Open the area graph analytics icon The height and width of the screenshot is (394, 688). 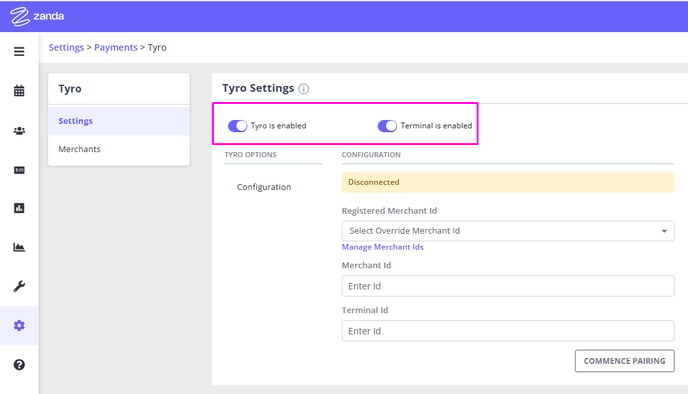point(19,247)
